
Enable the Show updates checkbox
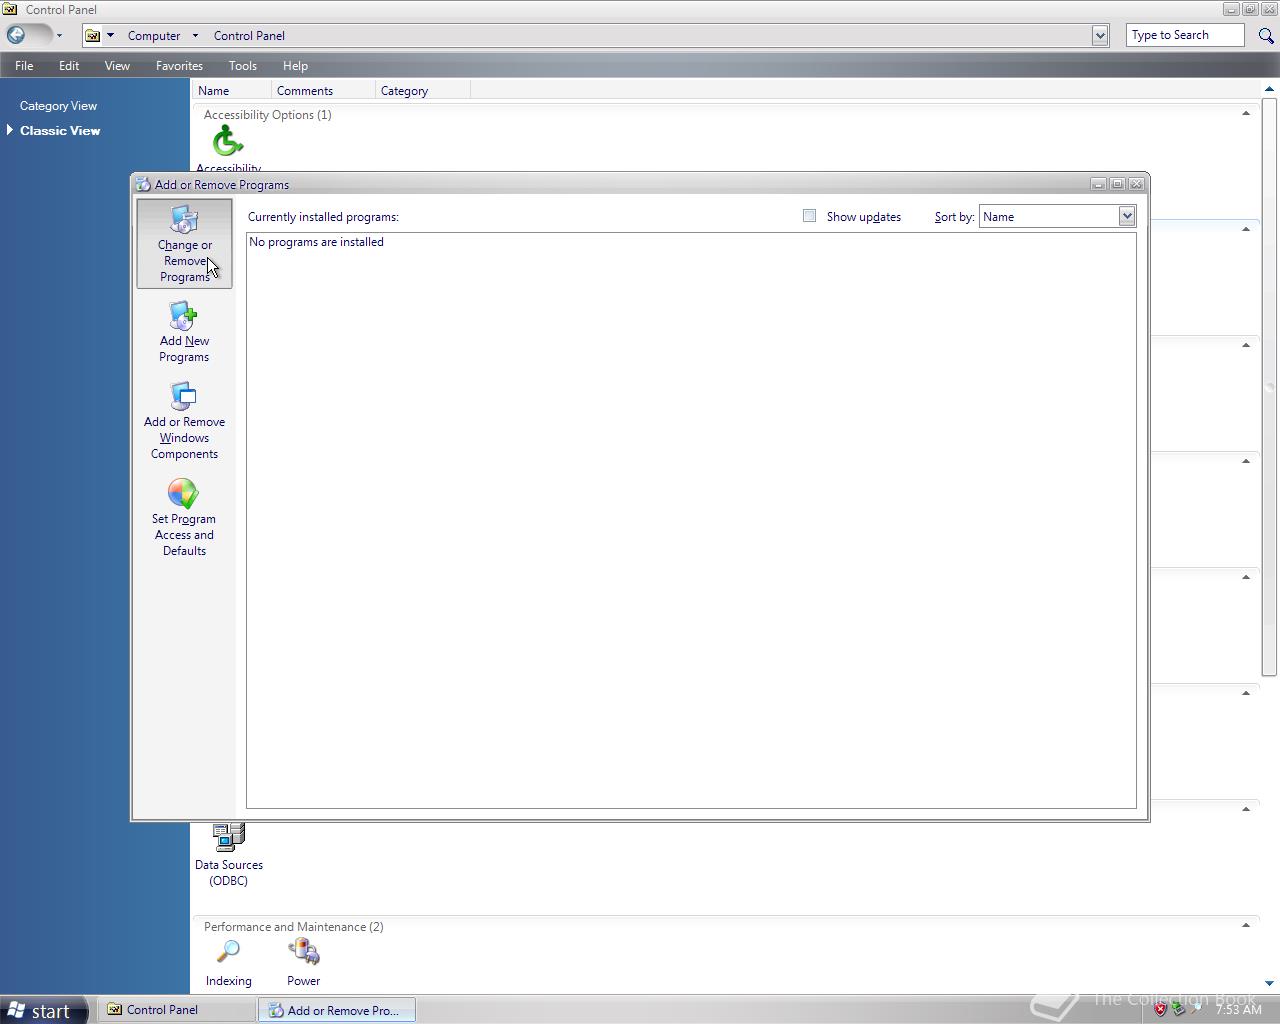(809, 216)
